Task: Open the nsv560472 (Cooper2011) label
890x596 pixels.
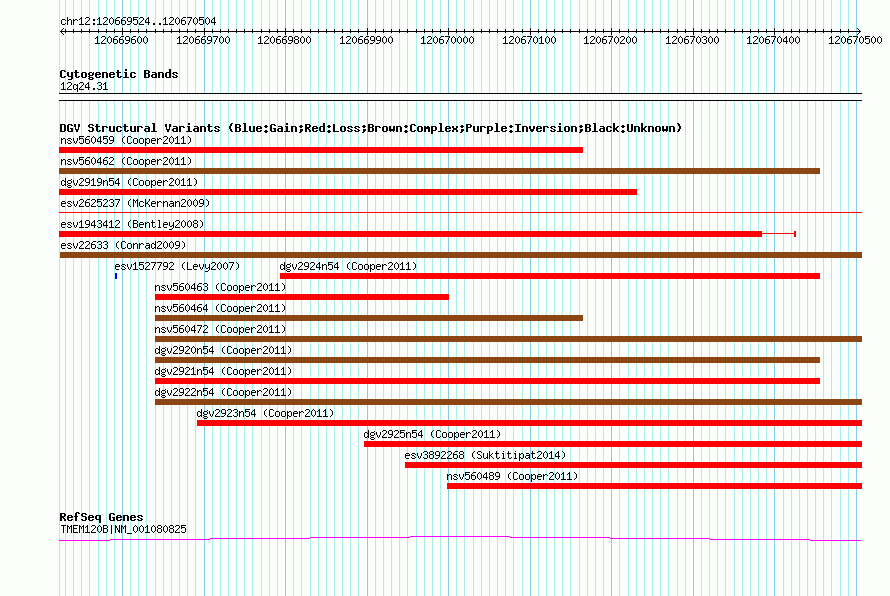Action: [x=220, y=329]
